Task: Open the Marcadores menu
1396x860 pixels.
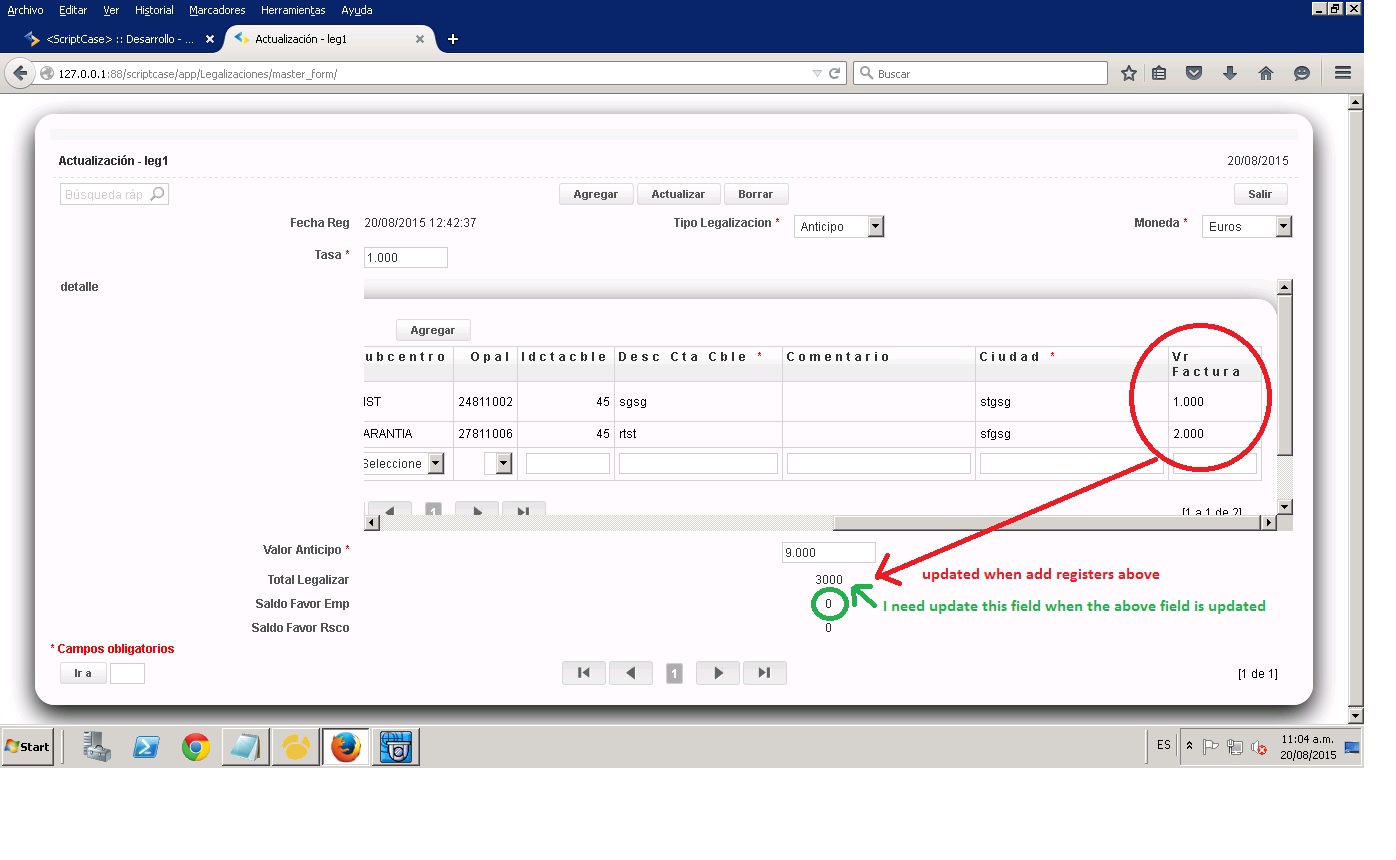Action: [x=217, y=10]
